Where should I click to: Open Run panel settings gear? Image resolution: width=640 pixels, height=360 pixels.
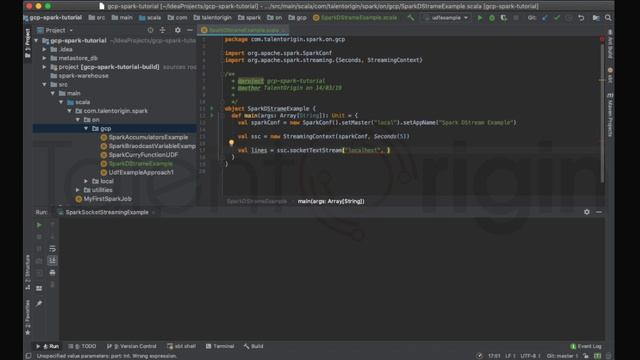point(587,212)
